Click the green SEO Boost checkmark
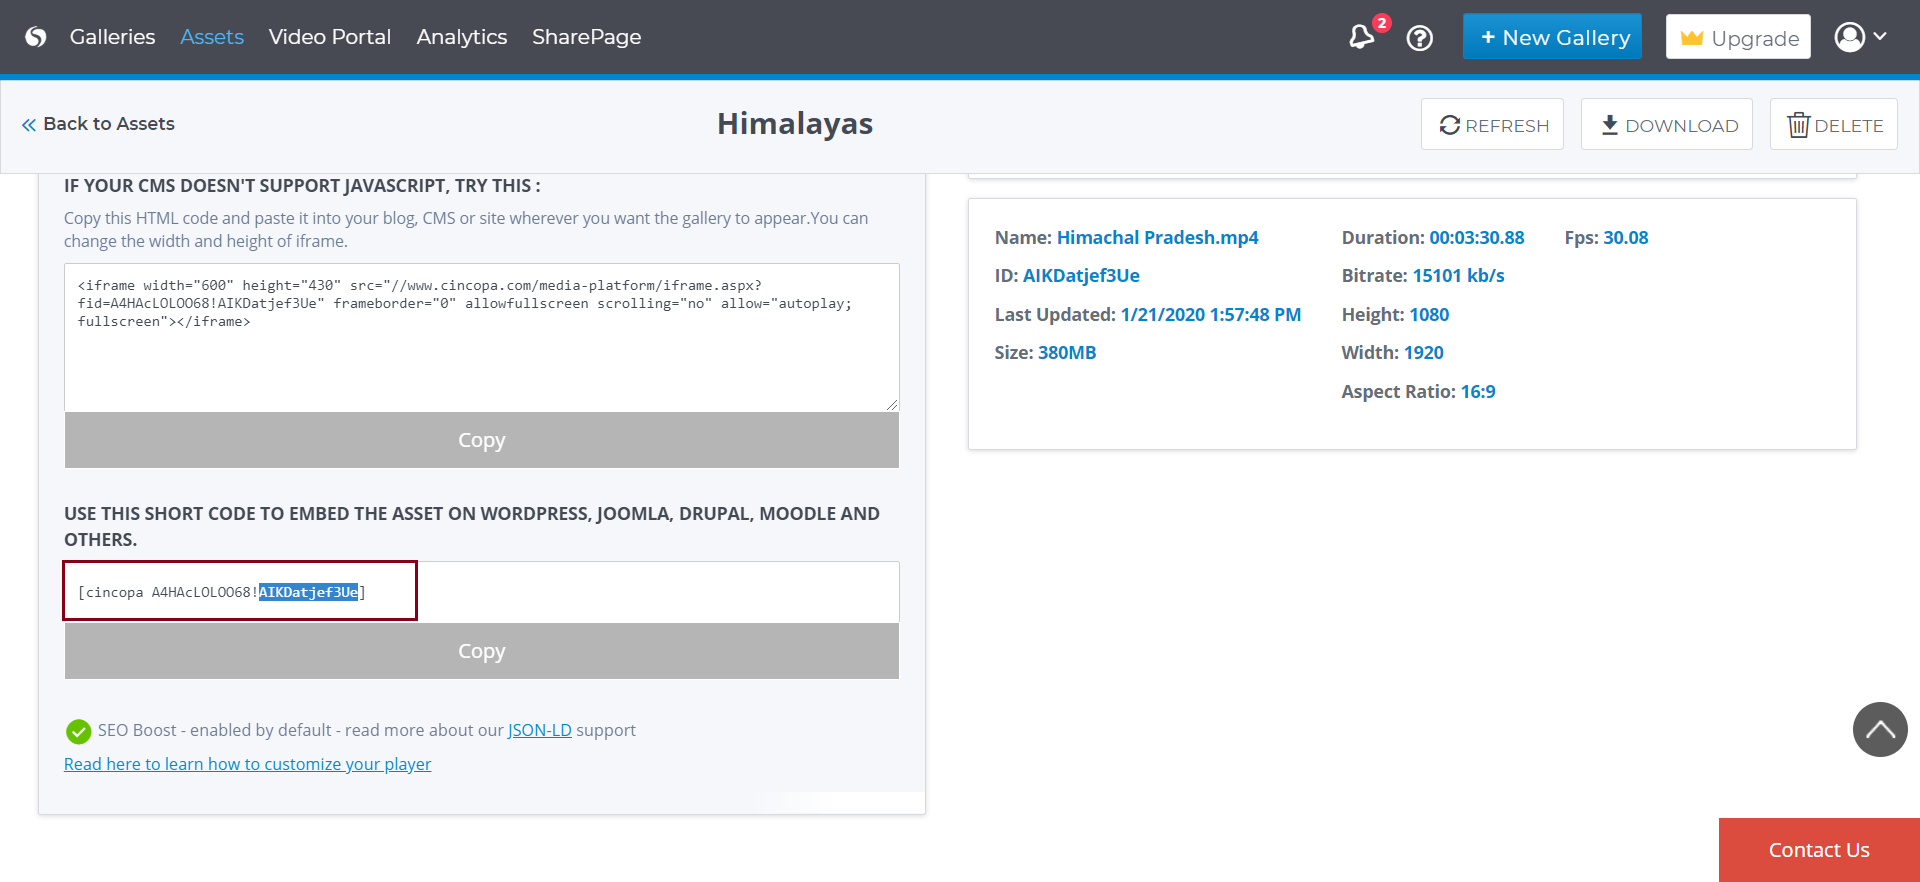The image size is (1920, 882). [x=78, y=731]
